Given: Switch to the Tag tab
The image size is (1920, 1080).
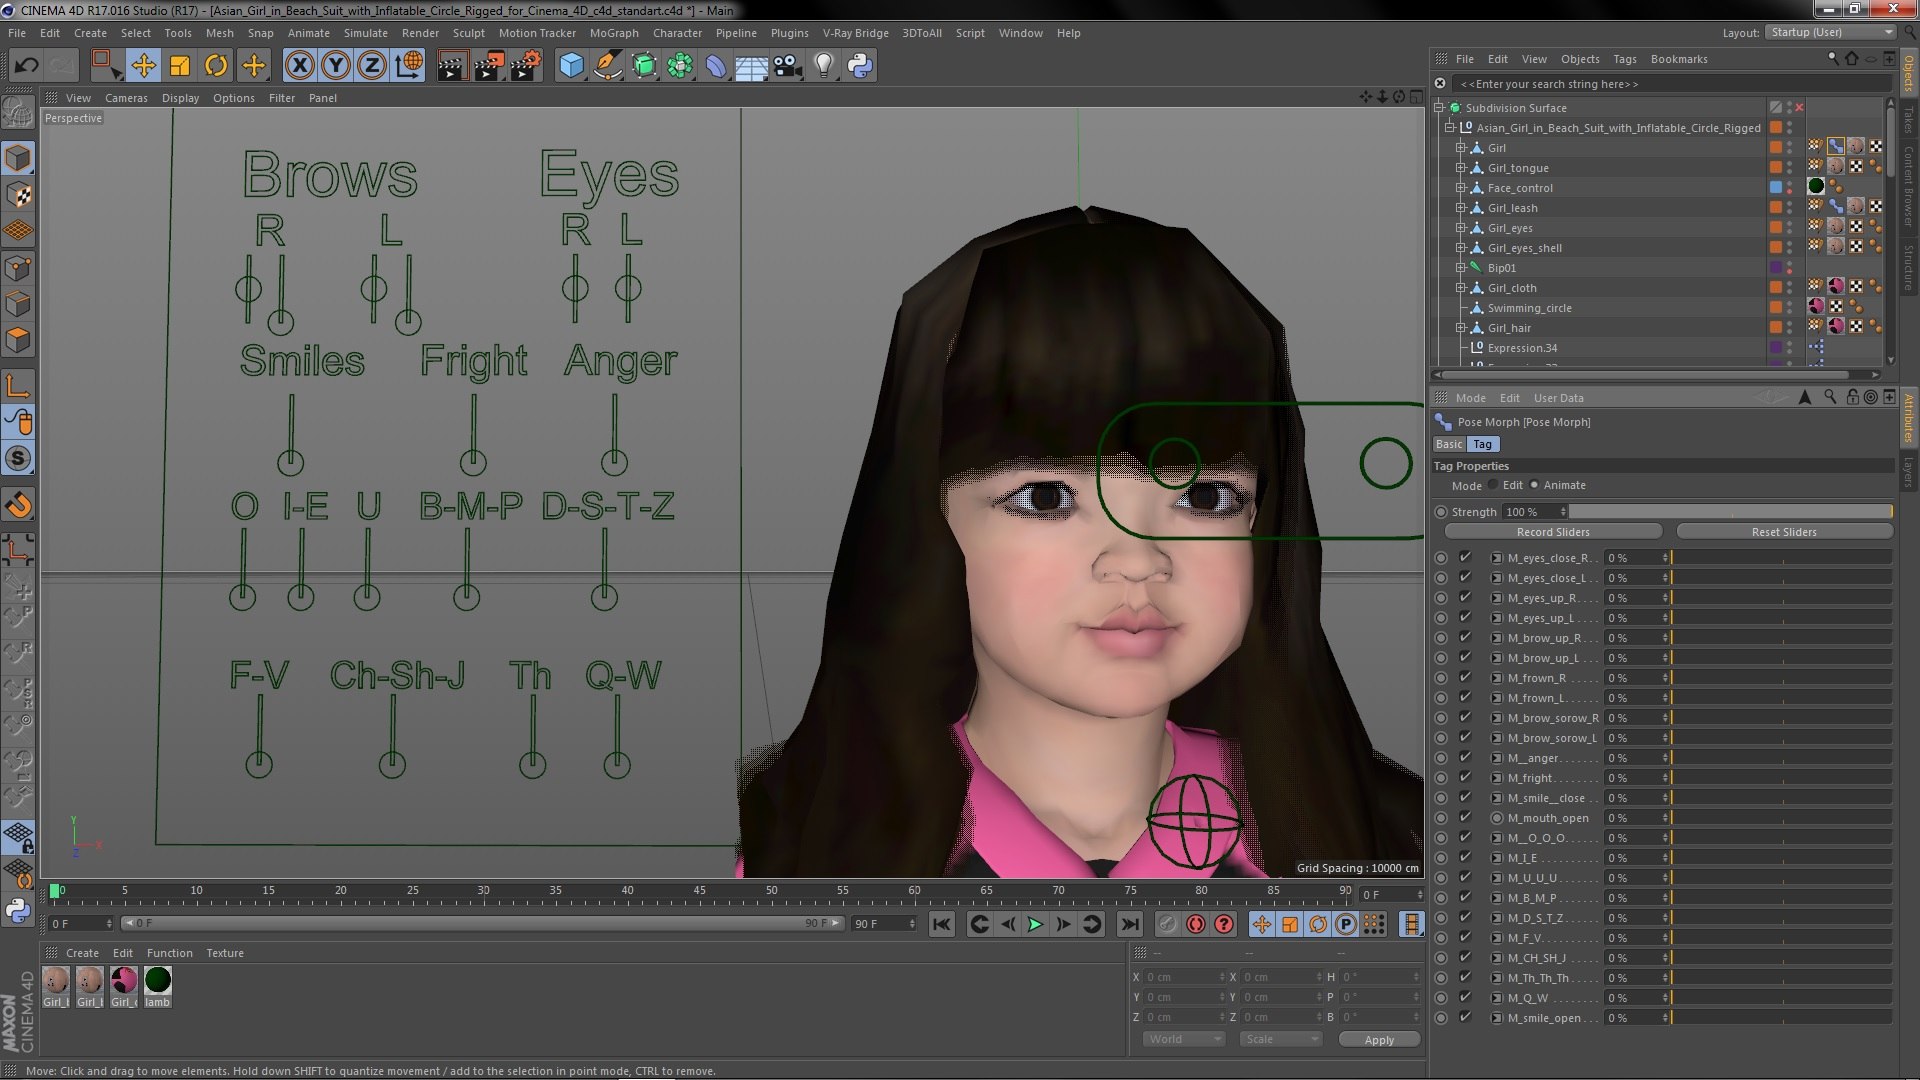Looking at the screenshot, I should tap(1482, 444).
